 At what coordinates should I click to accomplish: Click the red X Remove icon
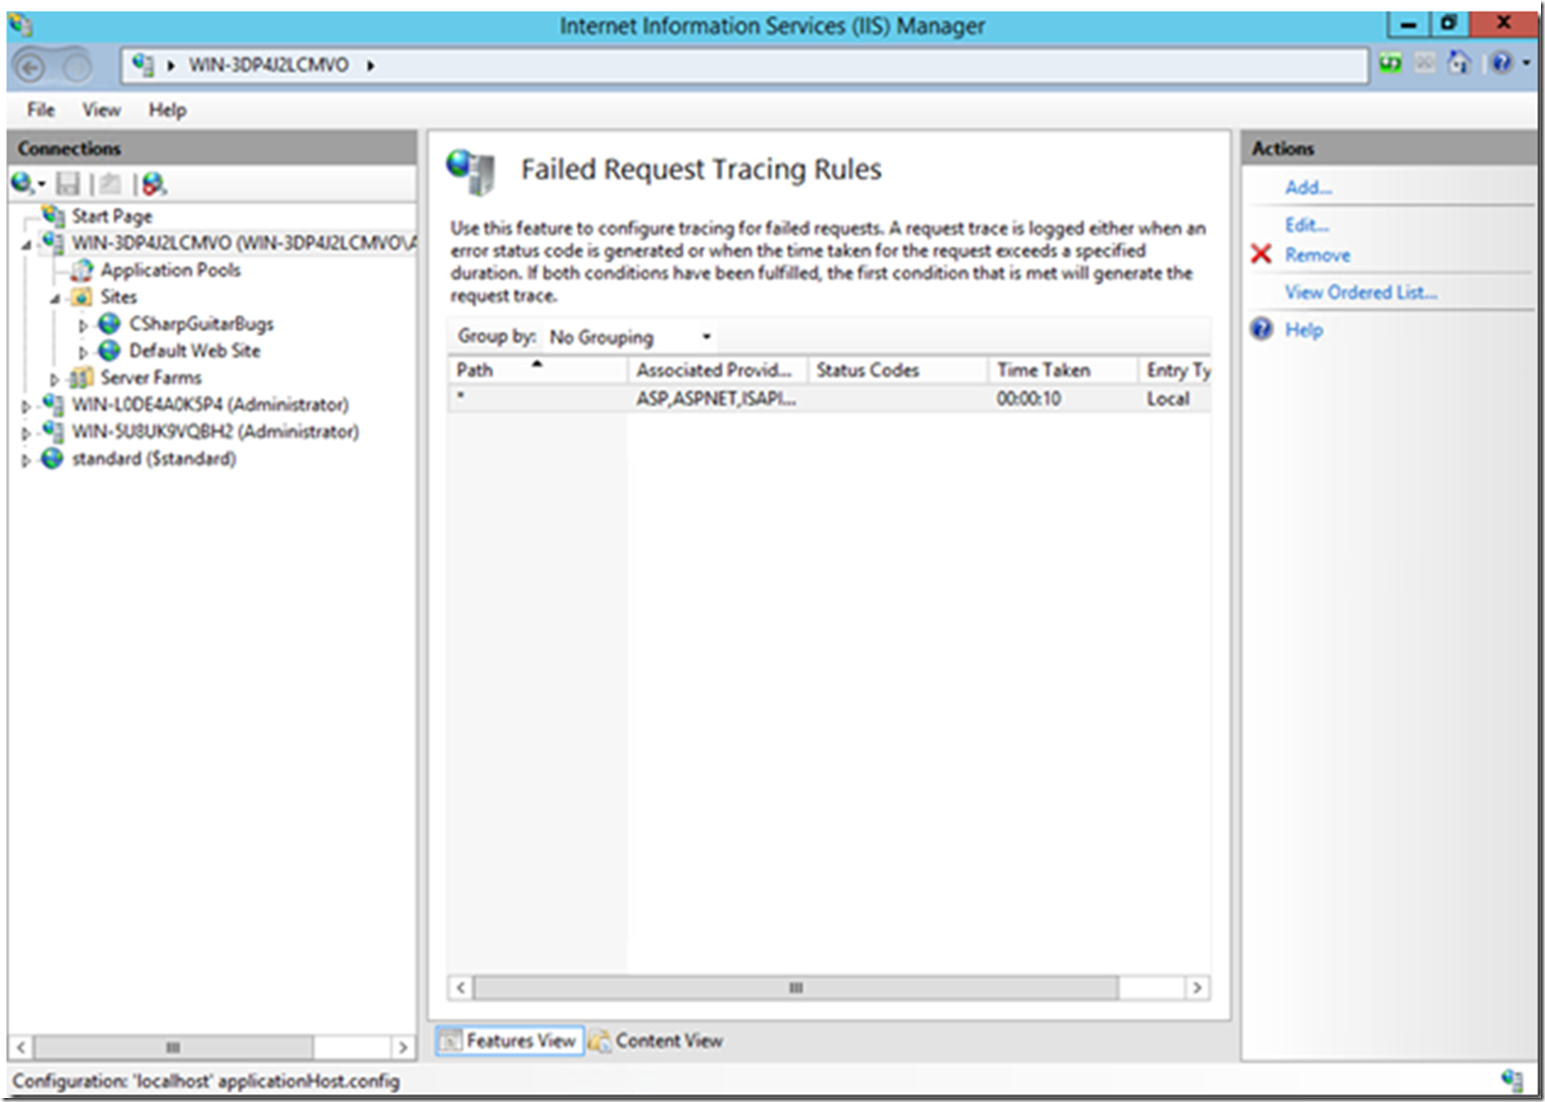[x=1261, y=254]
